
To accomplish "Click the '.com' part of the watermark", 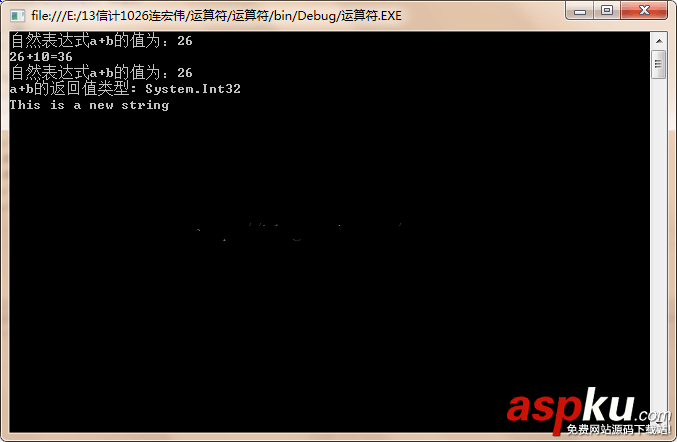I will click(x=652, y=415).
